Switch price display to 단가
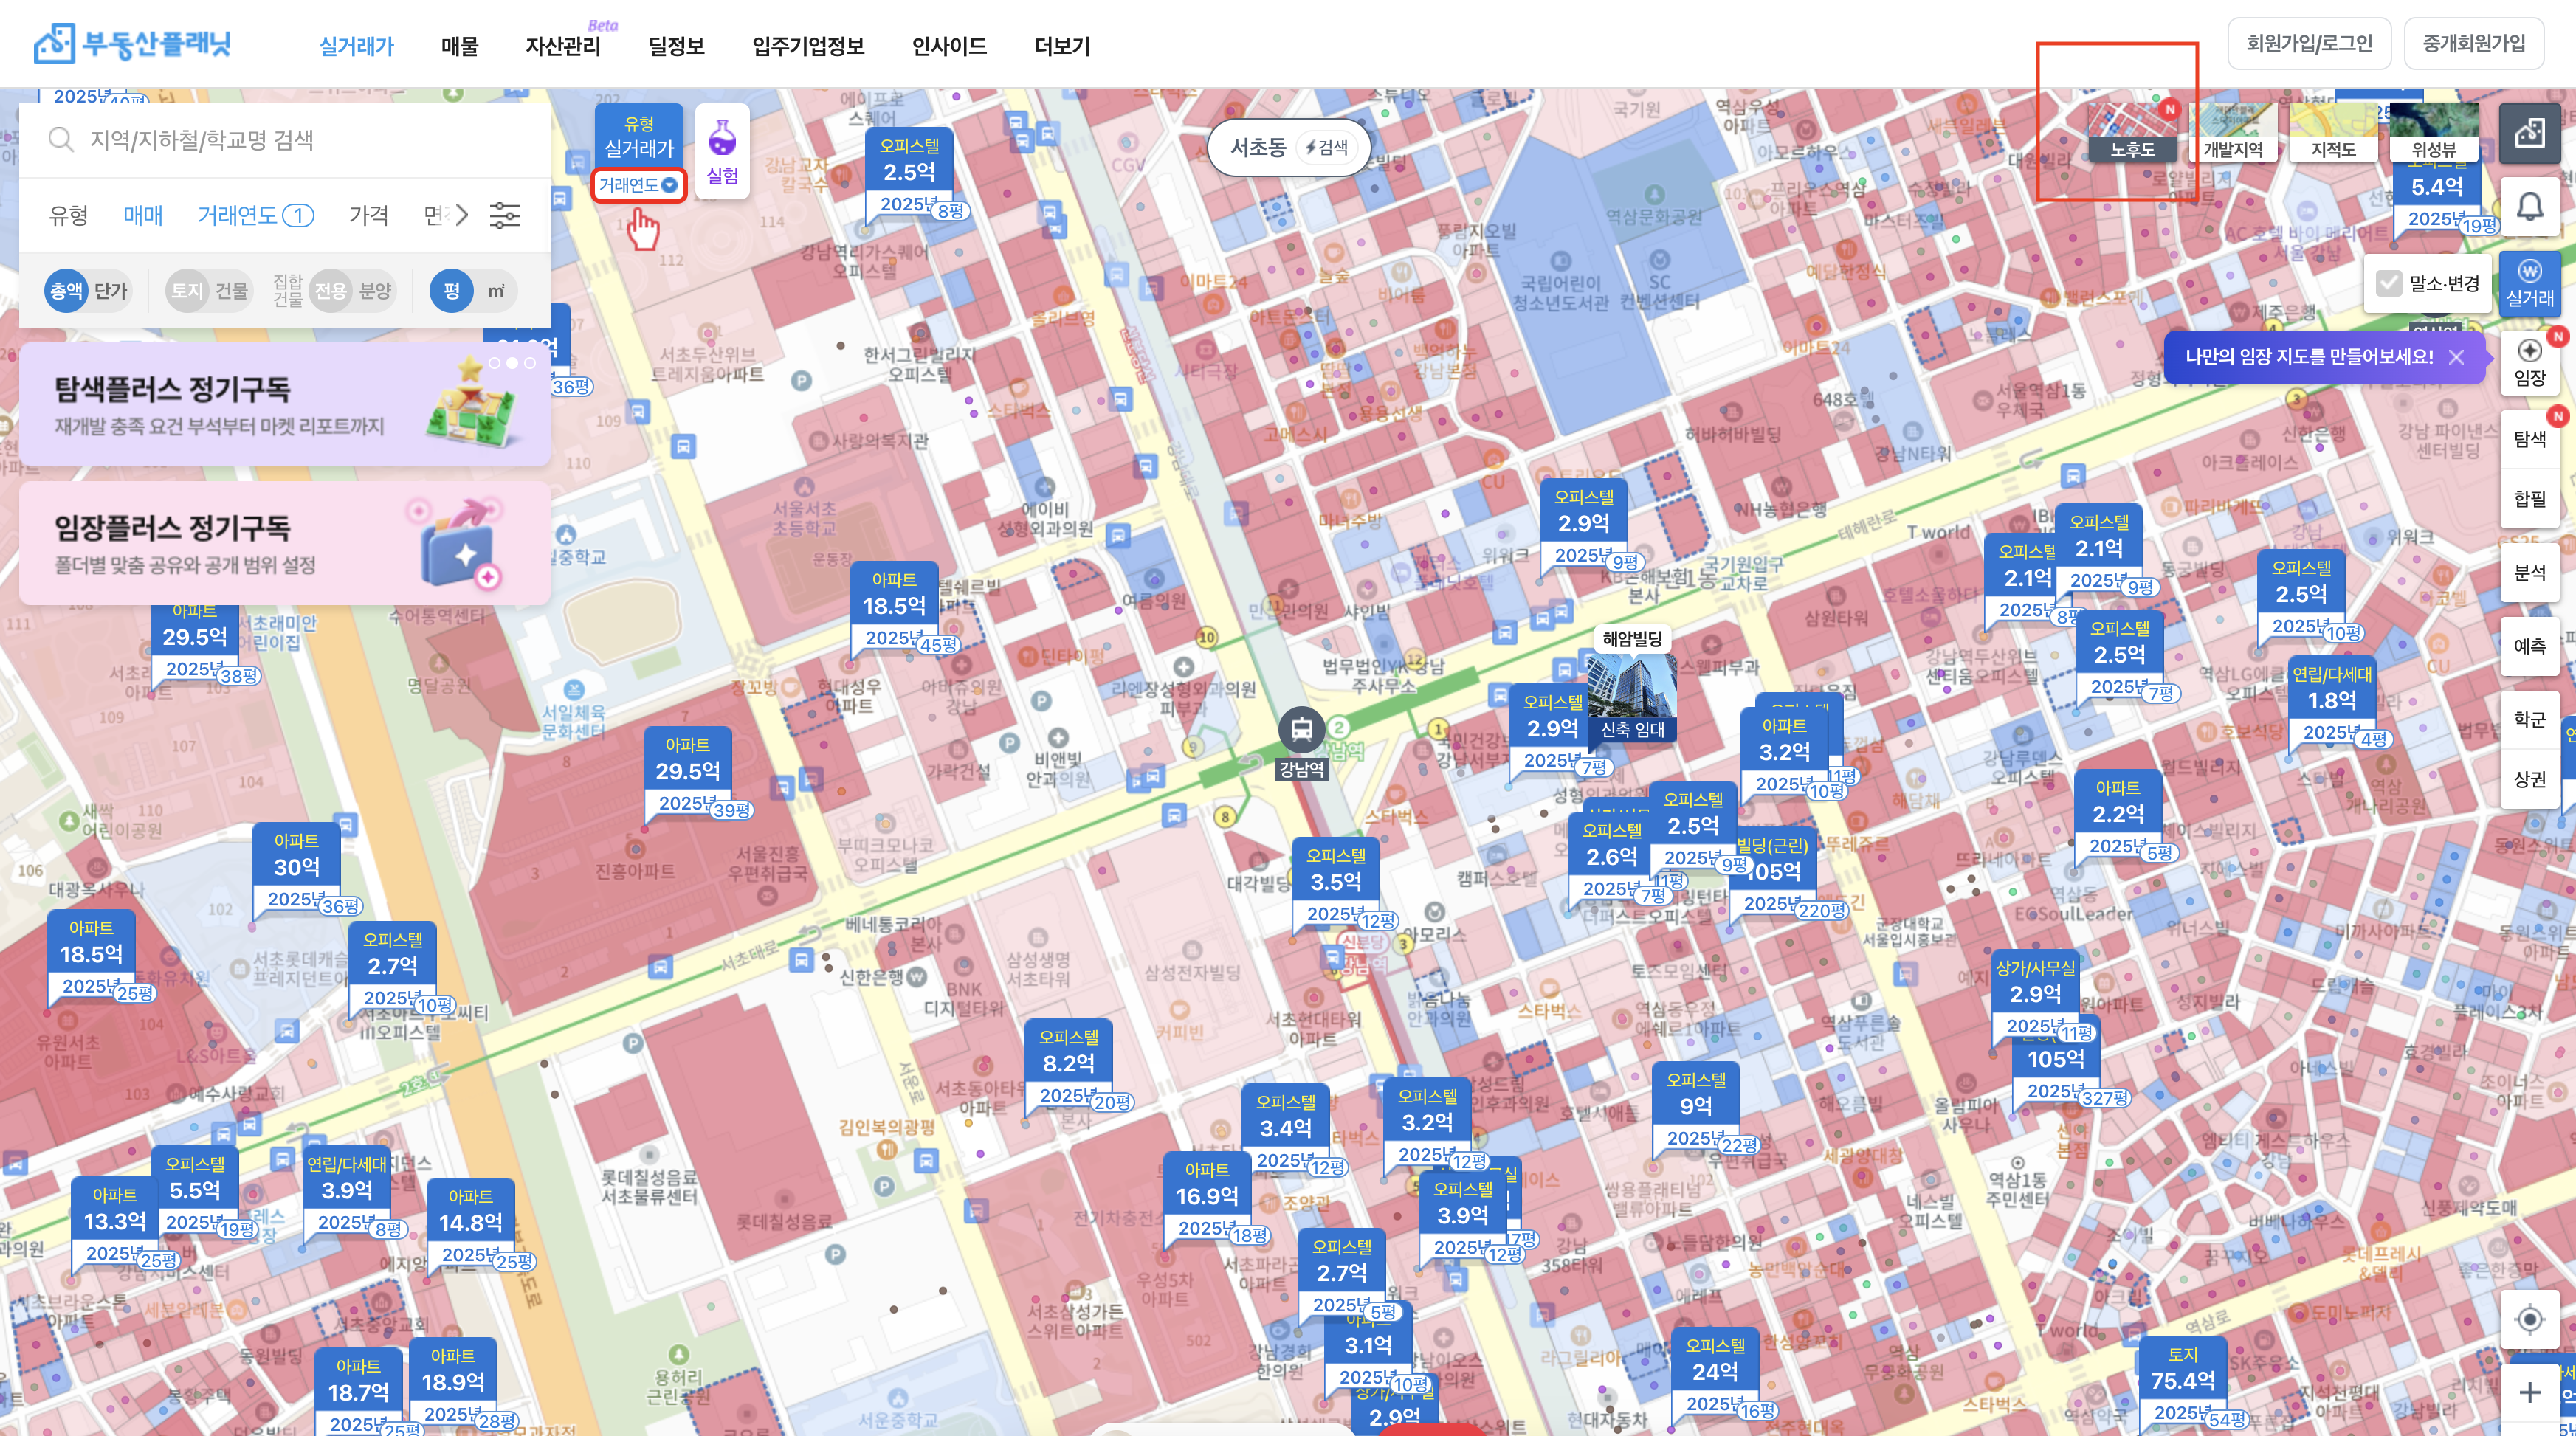 click(x=111, y=291)
